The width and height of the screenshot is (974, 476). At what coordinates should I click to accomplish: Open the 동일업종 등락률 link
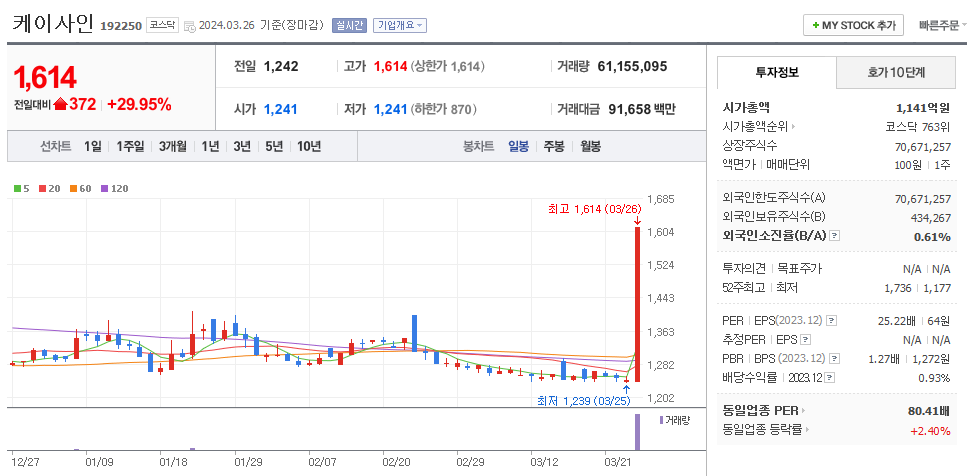pyautogui.click(x=765, y=429)
